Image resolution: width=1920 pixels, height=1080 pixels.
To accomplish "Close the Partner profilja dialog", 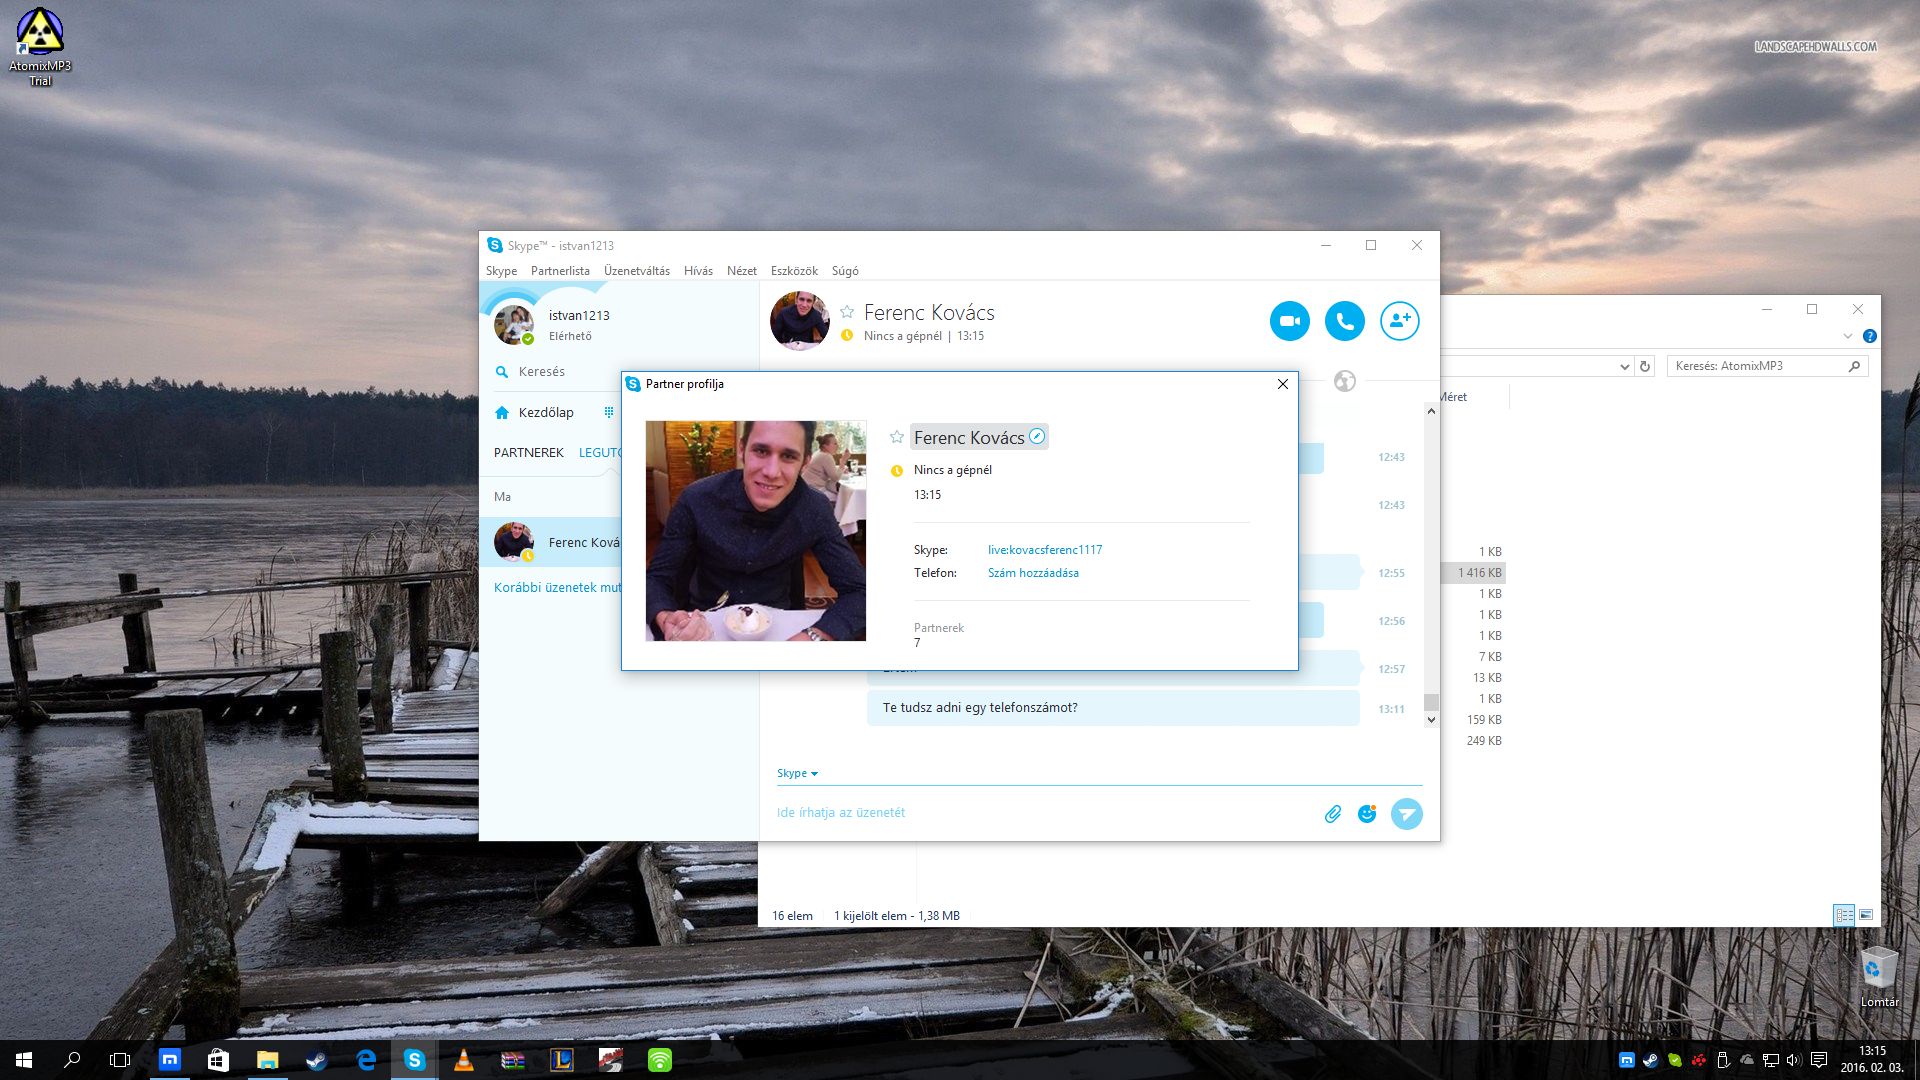I will [x=1283, y=384].
